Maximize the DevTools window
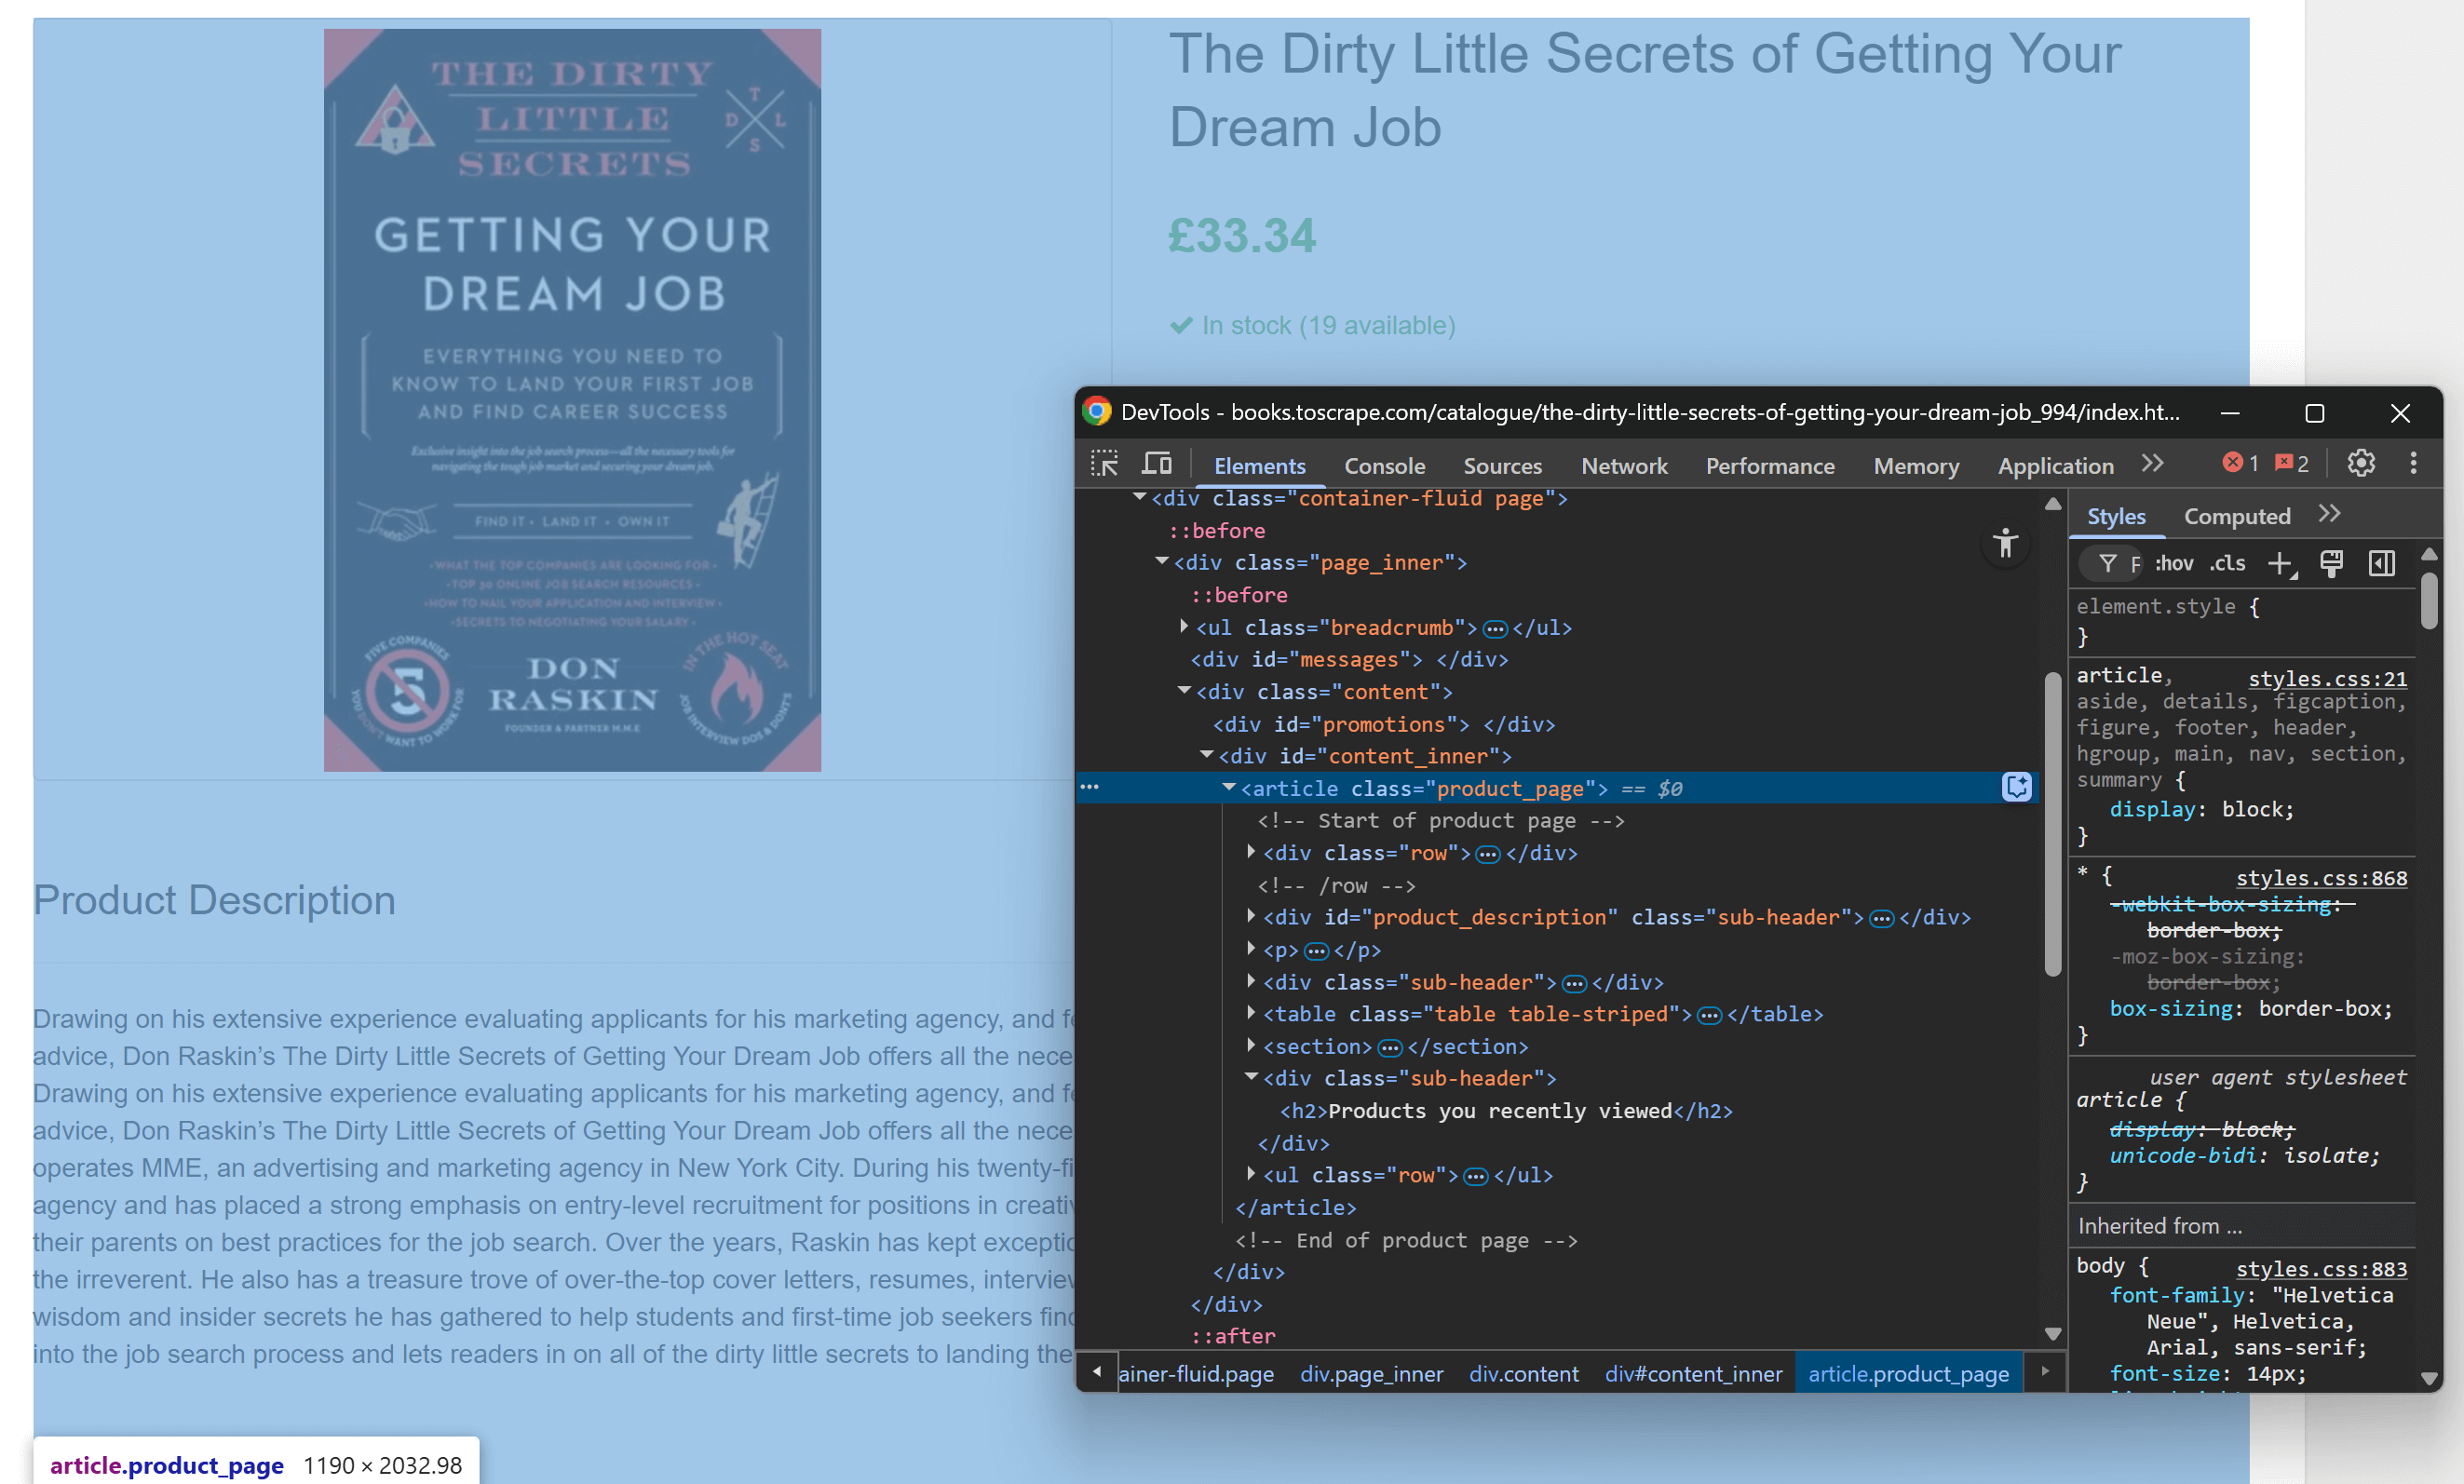The image size is (2464, 1484). click(x=2314, y=413)
